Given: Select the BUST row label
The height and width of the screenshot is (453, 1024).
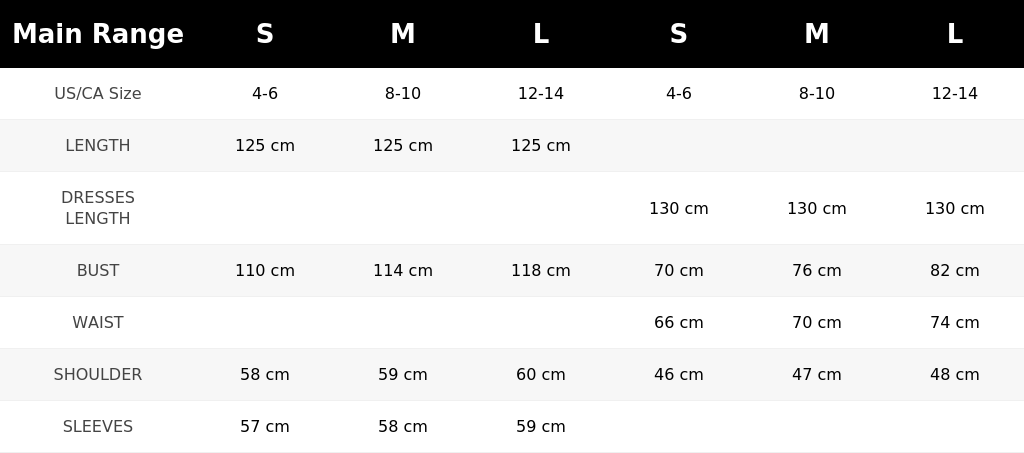Looking at the screenshot, I should click(x=98, y=270).
